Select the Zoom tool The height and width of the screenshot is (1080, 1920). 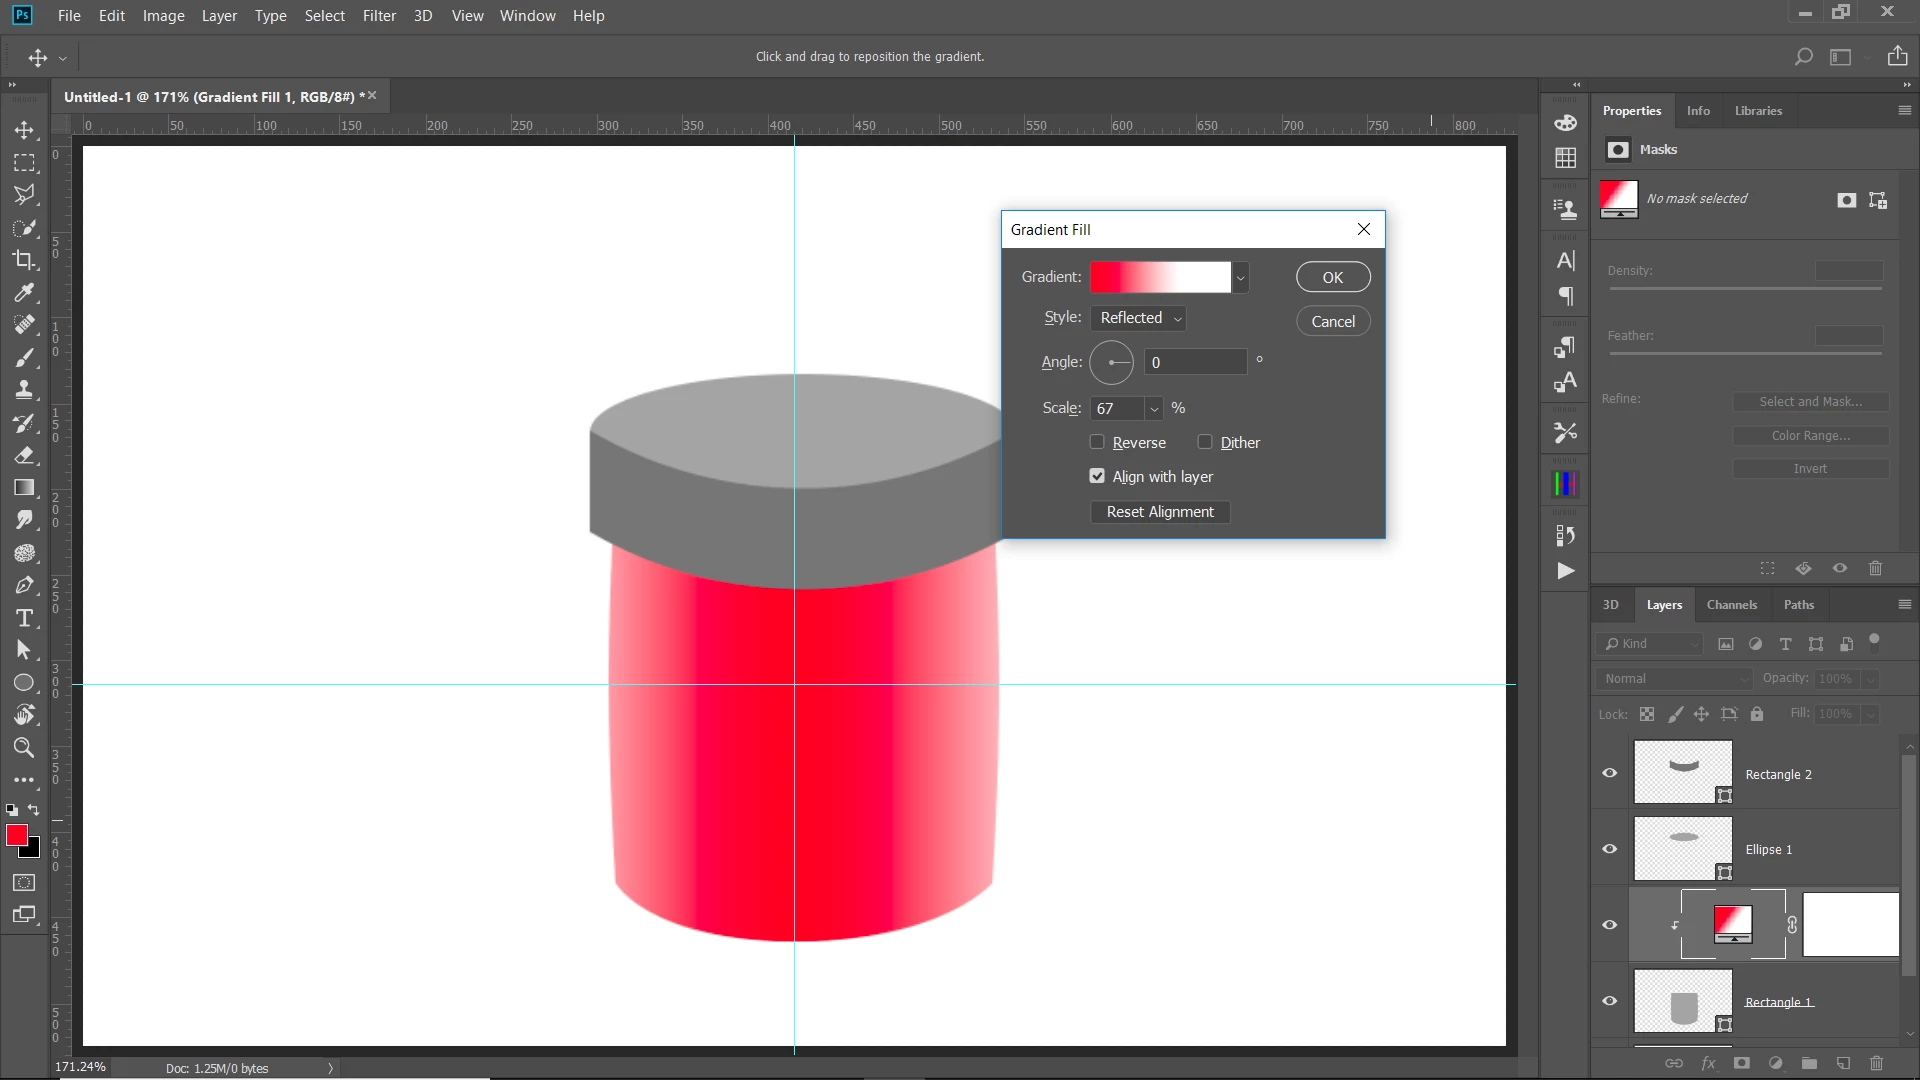tap(24, 748)
